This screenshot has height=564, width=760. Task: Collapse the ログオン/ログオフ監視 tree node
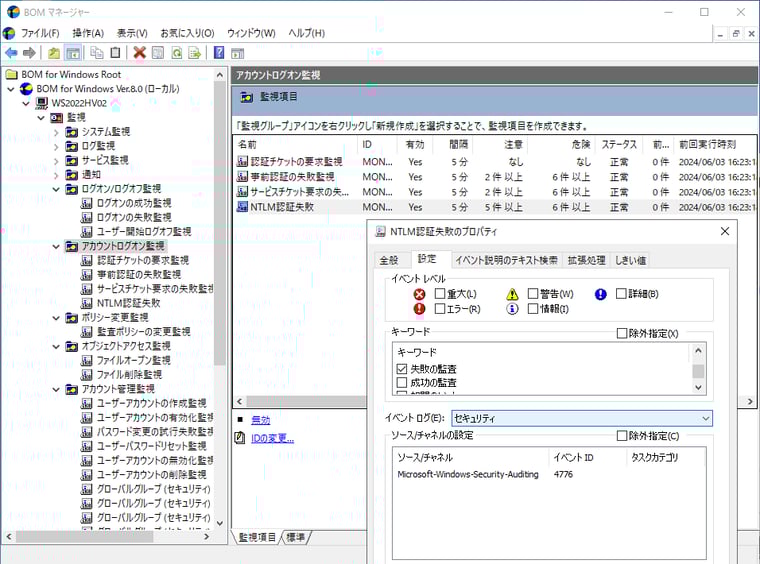point(56,189)
